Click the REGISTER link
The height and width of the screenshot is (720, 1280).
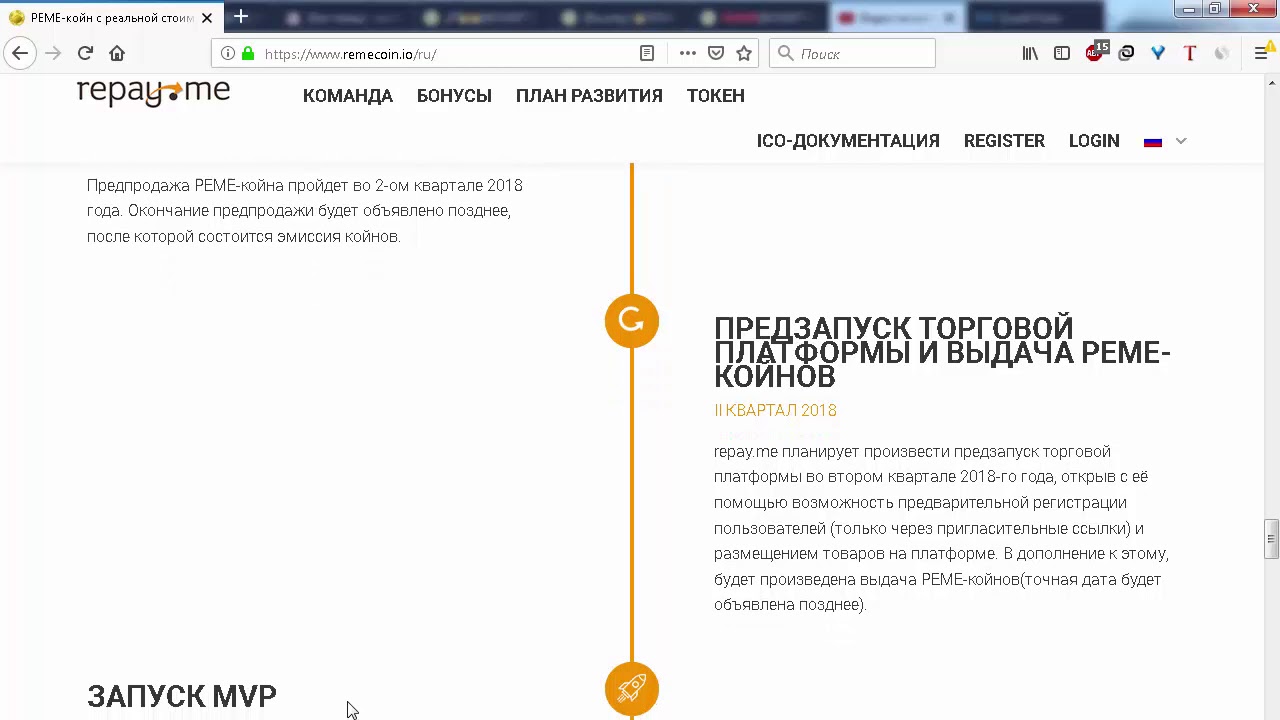1004,141
